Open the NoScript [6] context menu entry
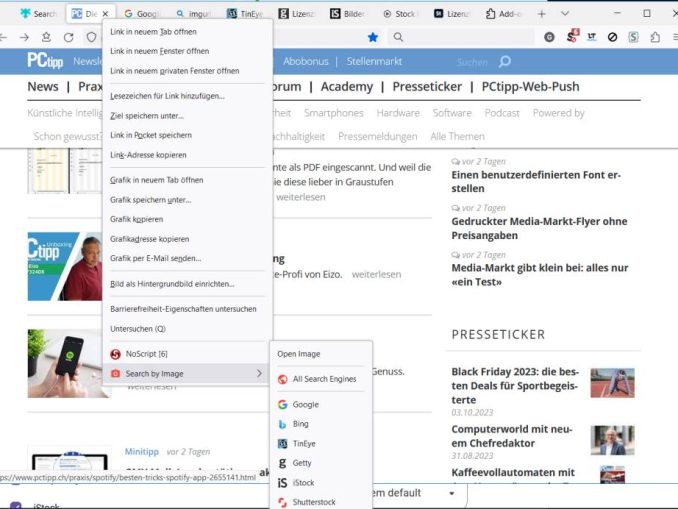Viewport: 678px width, 509px height. coord(188,354)
